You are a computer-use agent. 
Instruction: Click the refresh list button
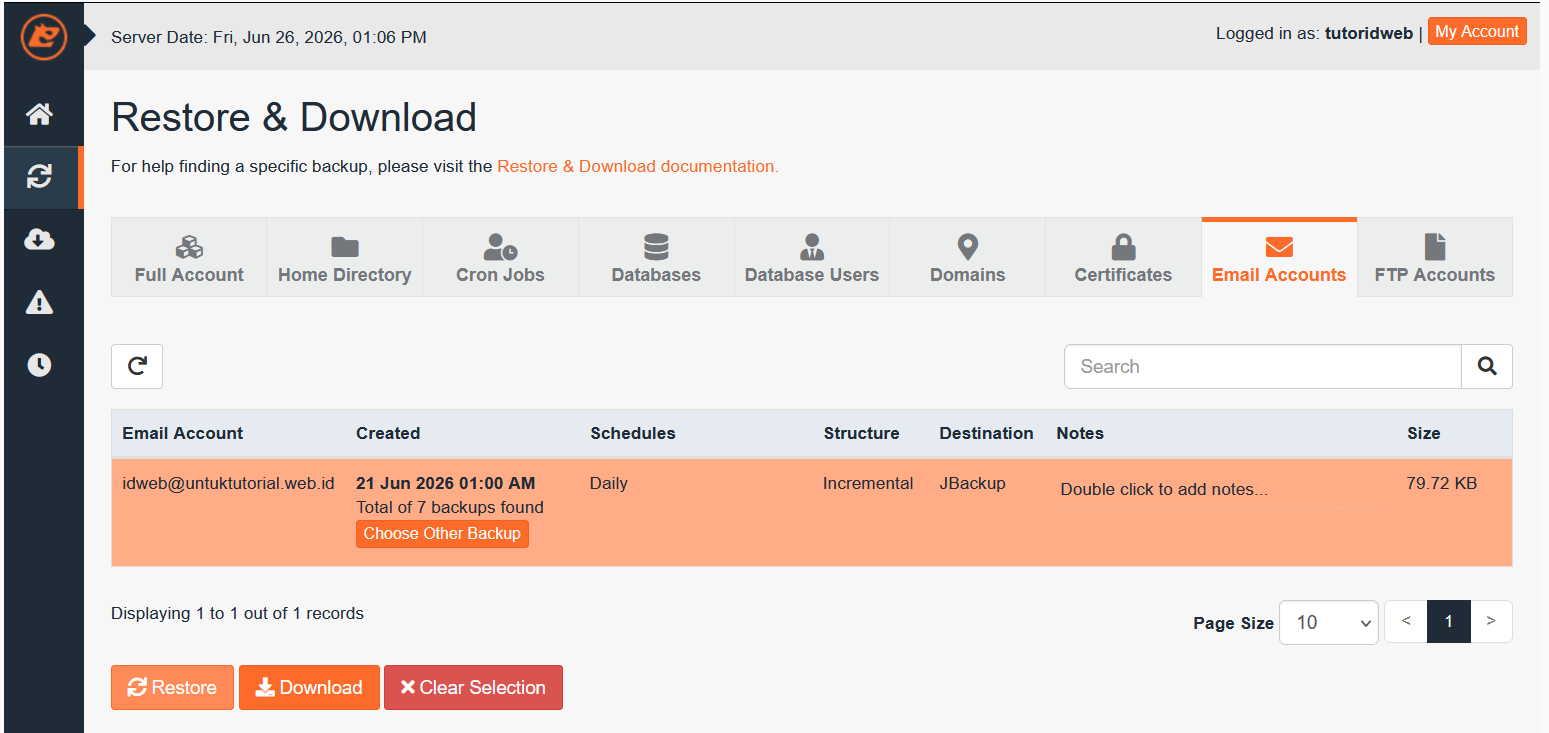coord(137,366)
